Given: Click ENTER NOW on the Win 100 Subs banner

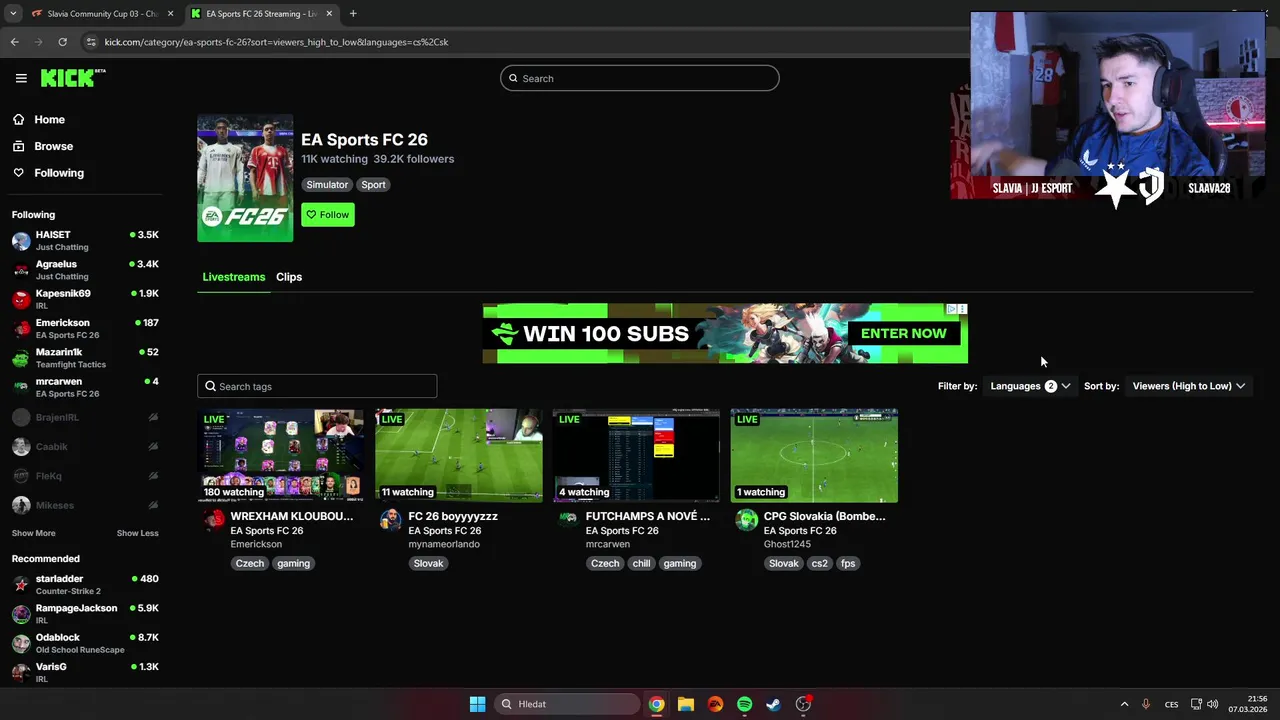Looking at the screenshot, I should pyautogui.click(x=903, y=333).
